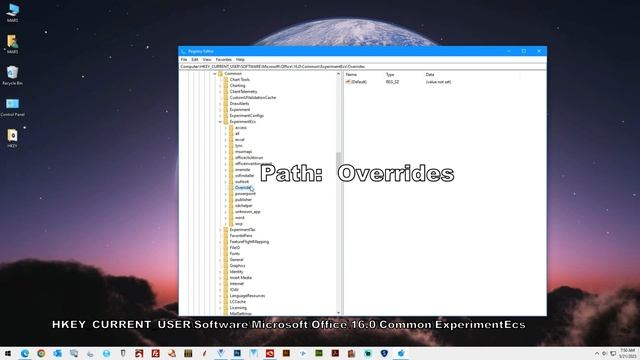
Task: Expand the ExperimentTas key
Action: pos(220,230)
